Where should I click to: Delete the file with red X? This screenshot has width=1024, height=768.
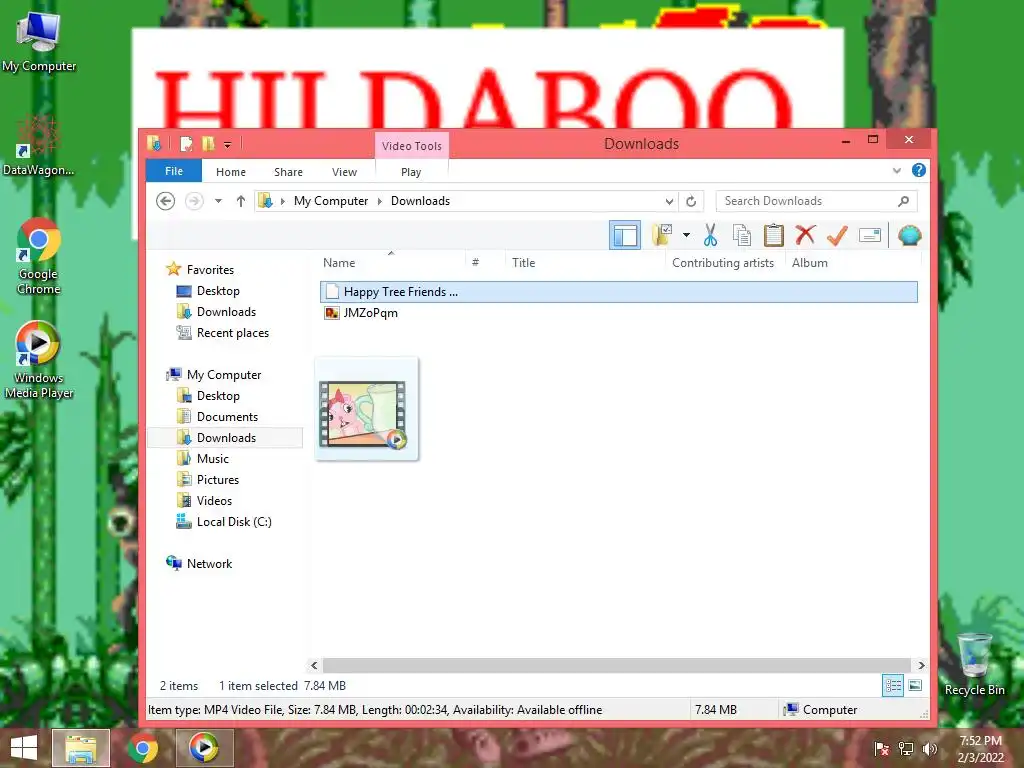[805, 235]
